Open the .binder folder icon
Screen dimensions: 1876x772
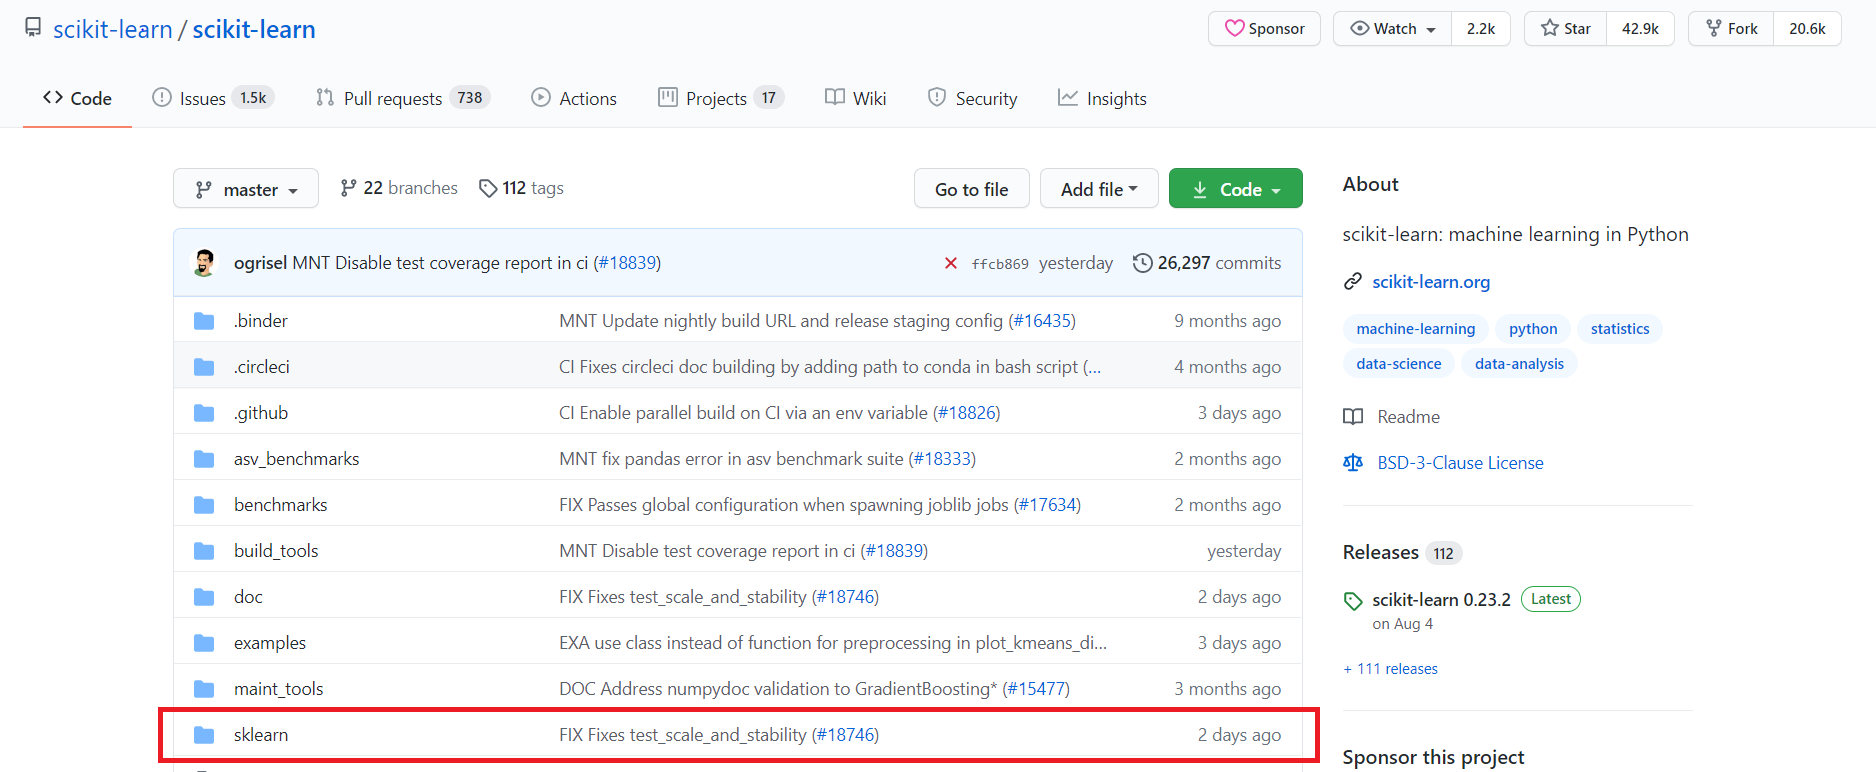click(x=204, y=321)
